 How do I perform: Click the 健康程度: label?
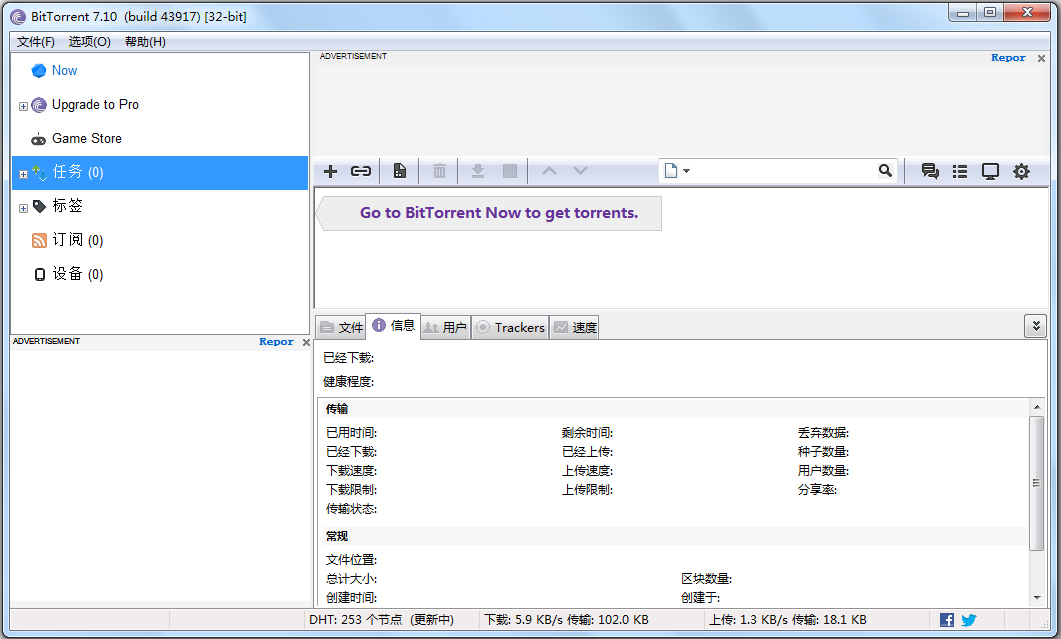pyautogui.click(x=348, y=382)
